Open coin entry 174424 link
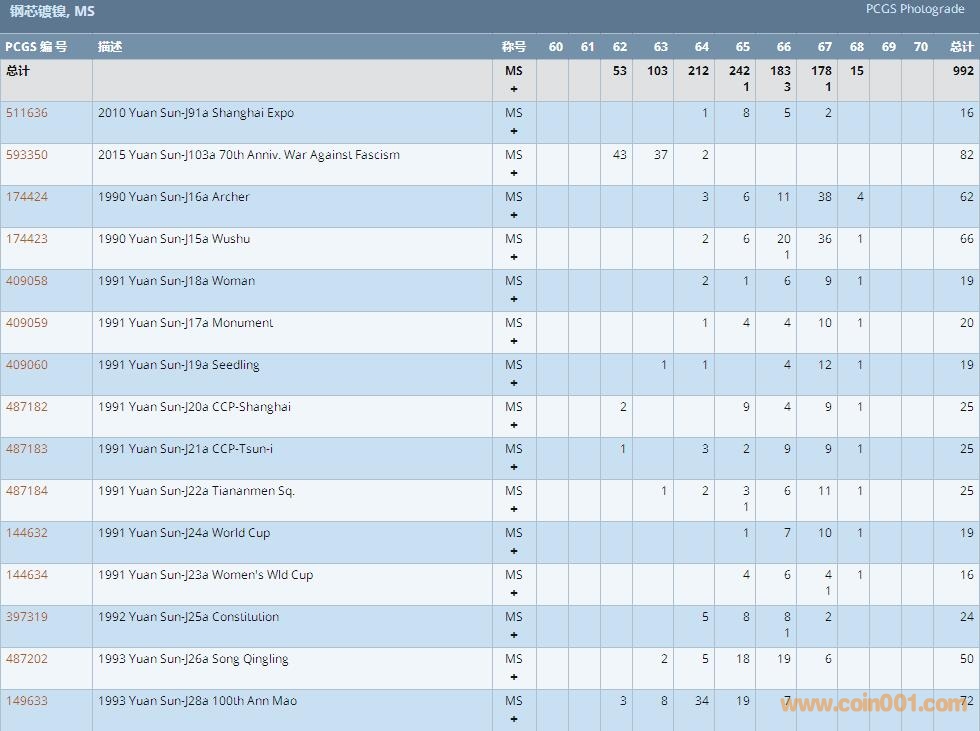 [x=27, y=197]
